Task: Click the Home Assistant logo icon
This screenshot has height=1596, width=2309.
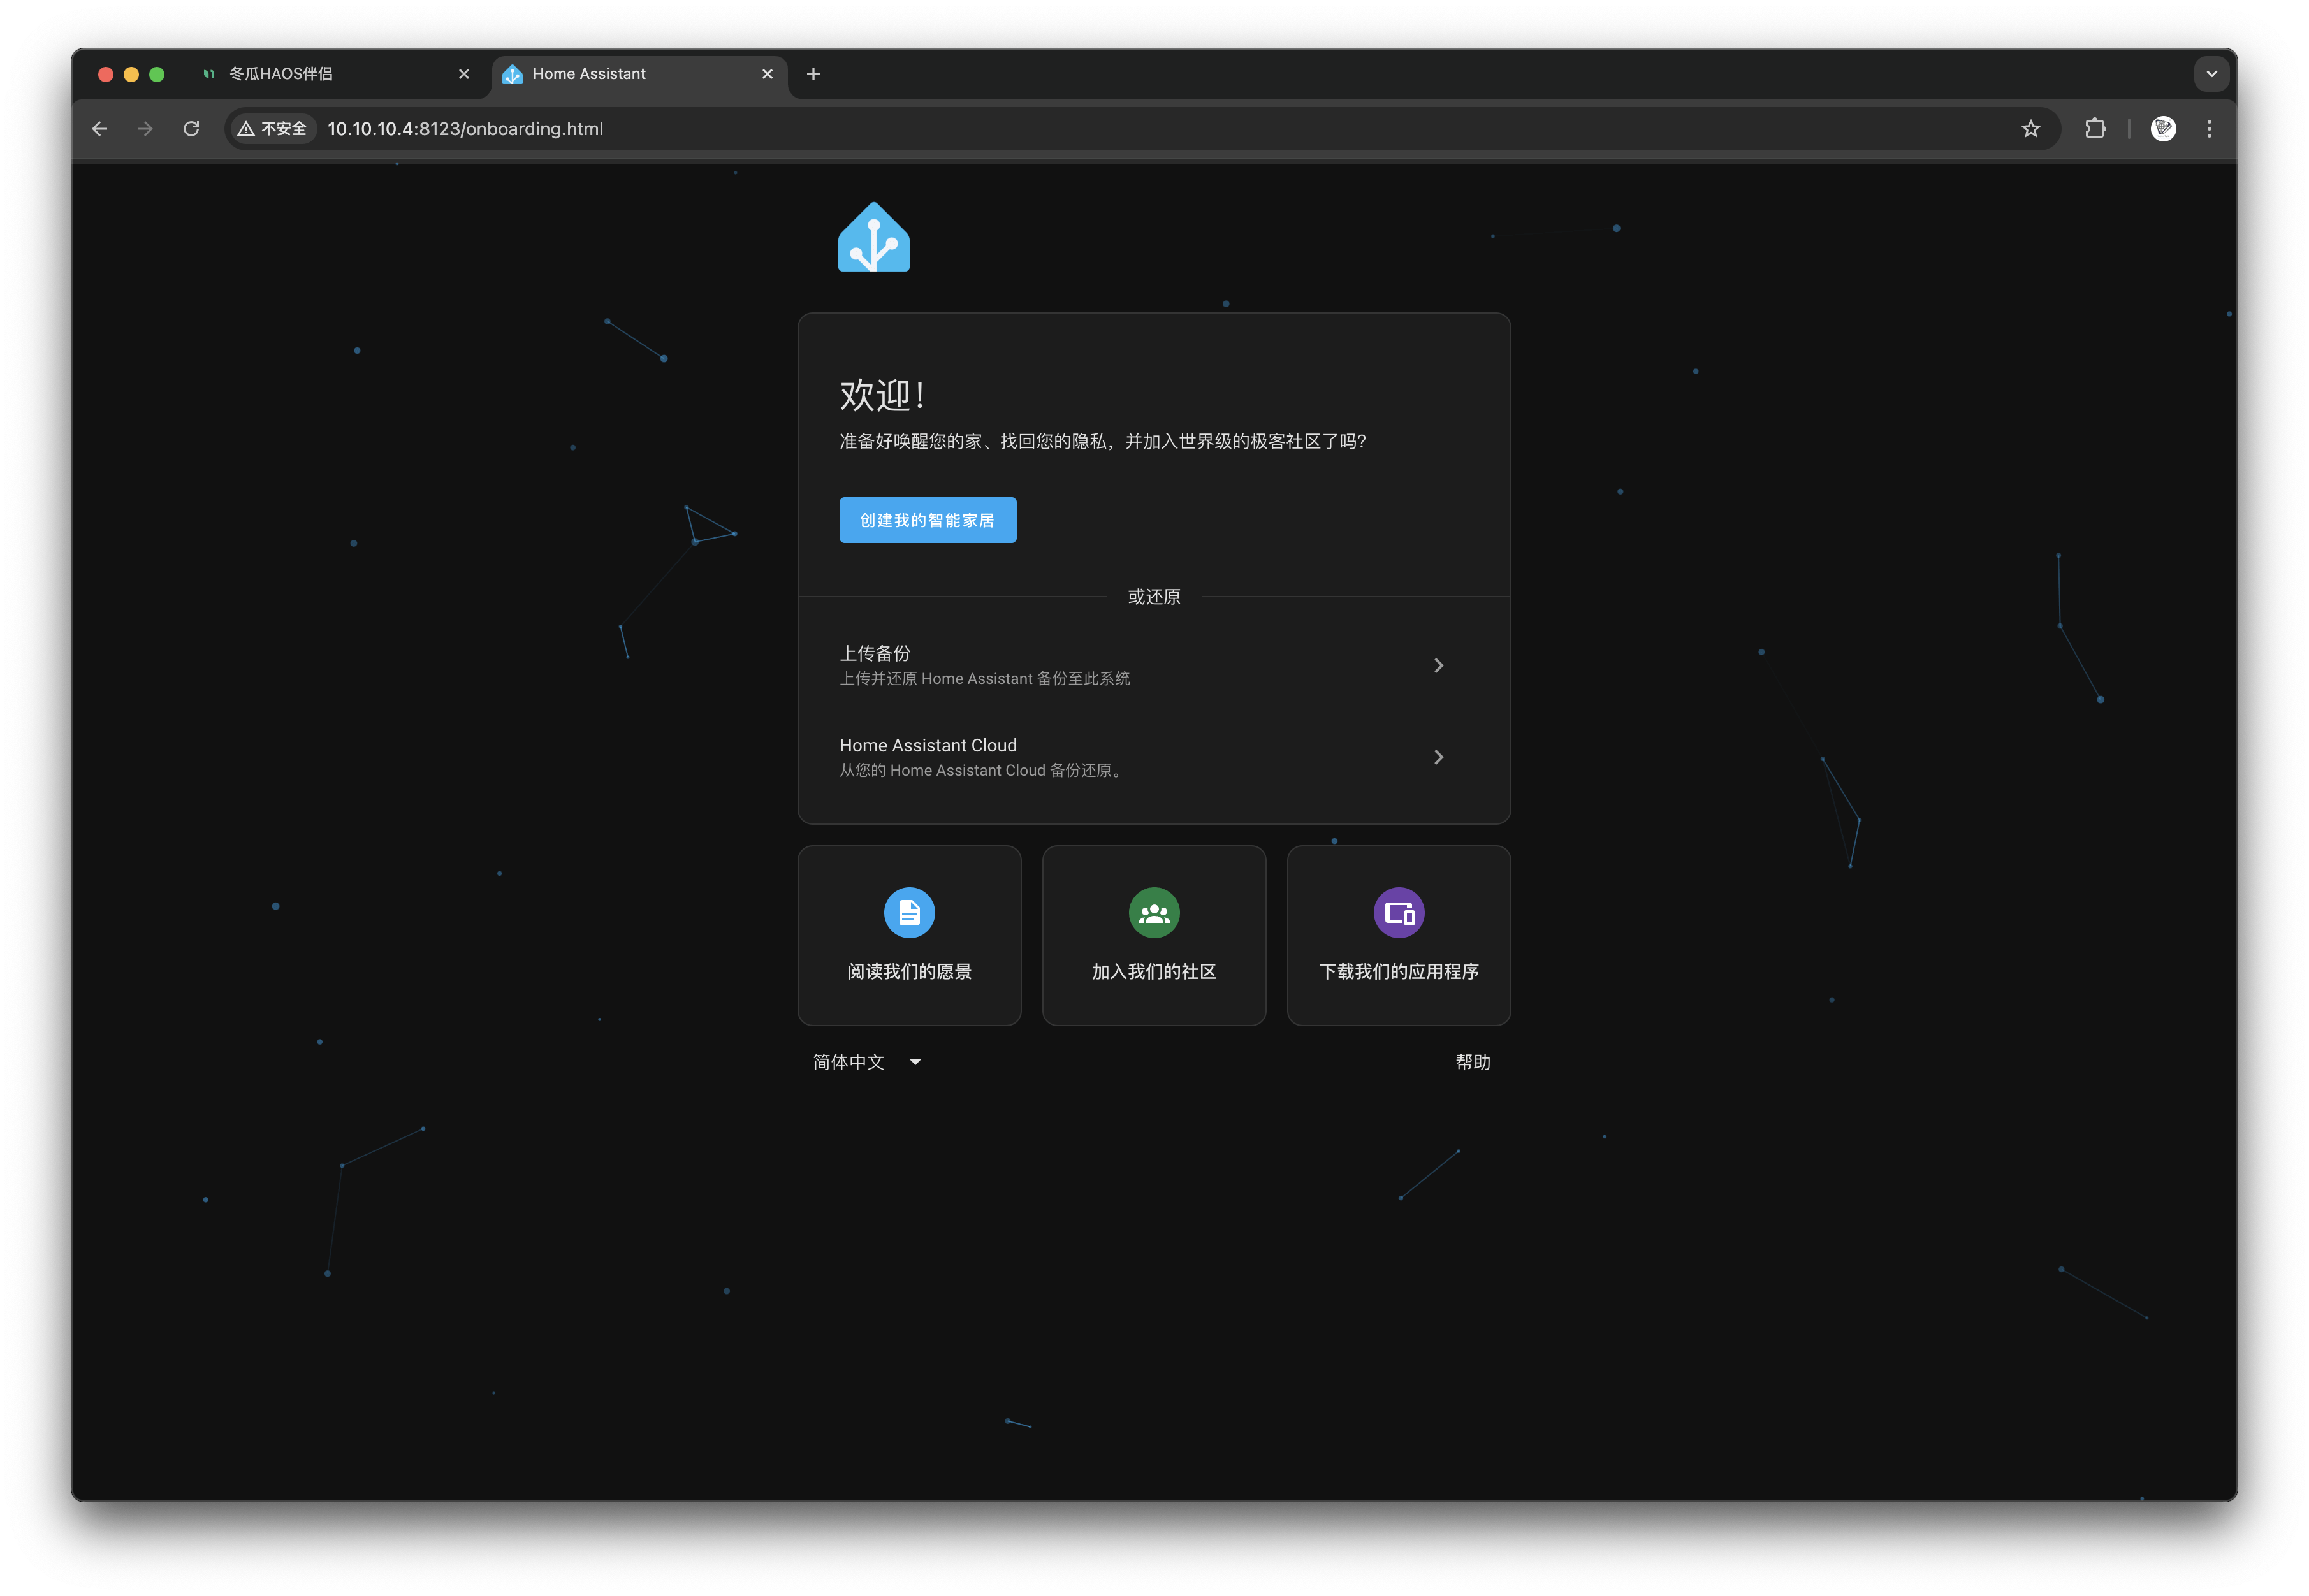Action: [873, 238]
